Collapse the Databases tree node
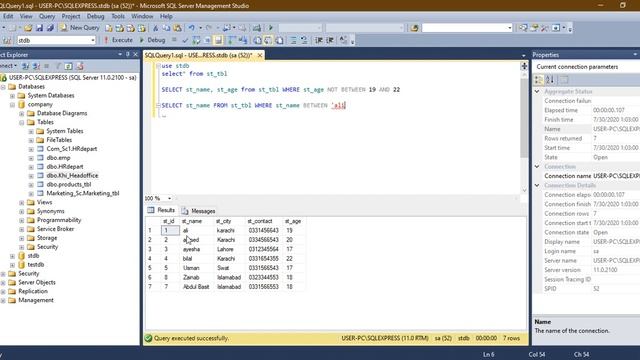The image size is (640, 360). point(3,87)
